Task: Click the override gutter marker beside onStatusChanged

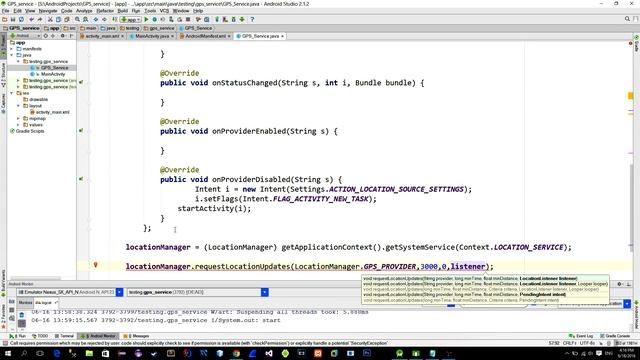Action: [x=81, y=82]
